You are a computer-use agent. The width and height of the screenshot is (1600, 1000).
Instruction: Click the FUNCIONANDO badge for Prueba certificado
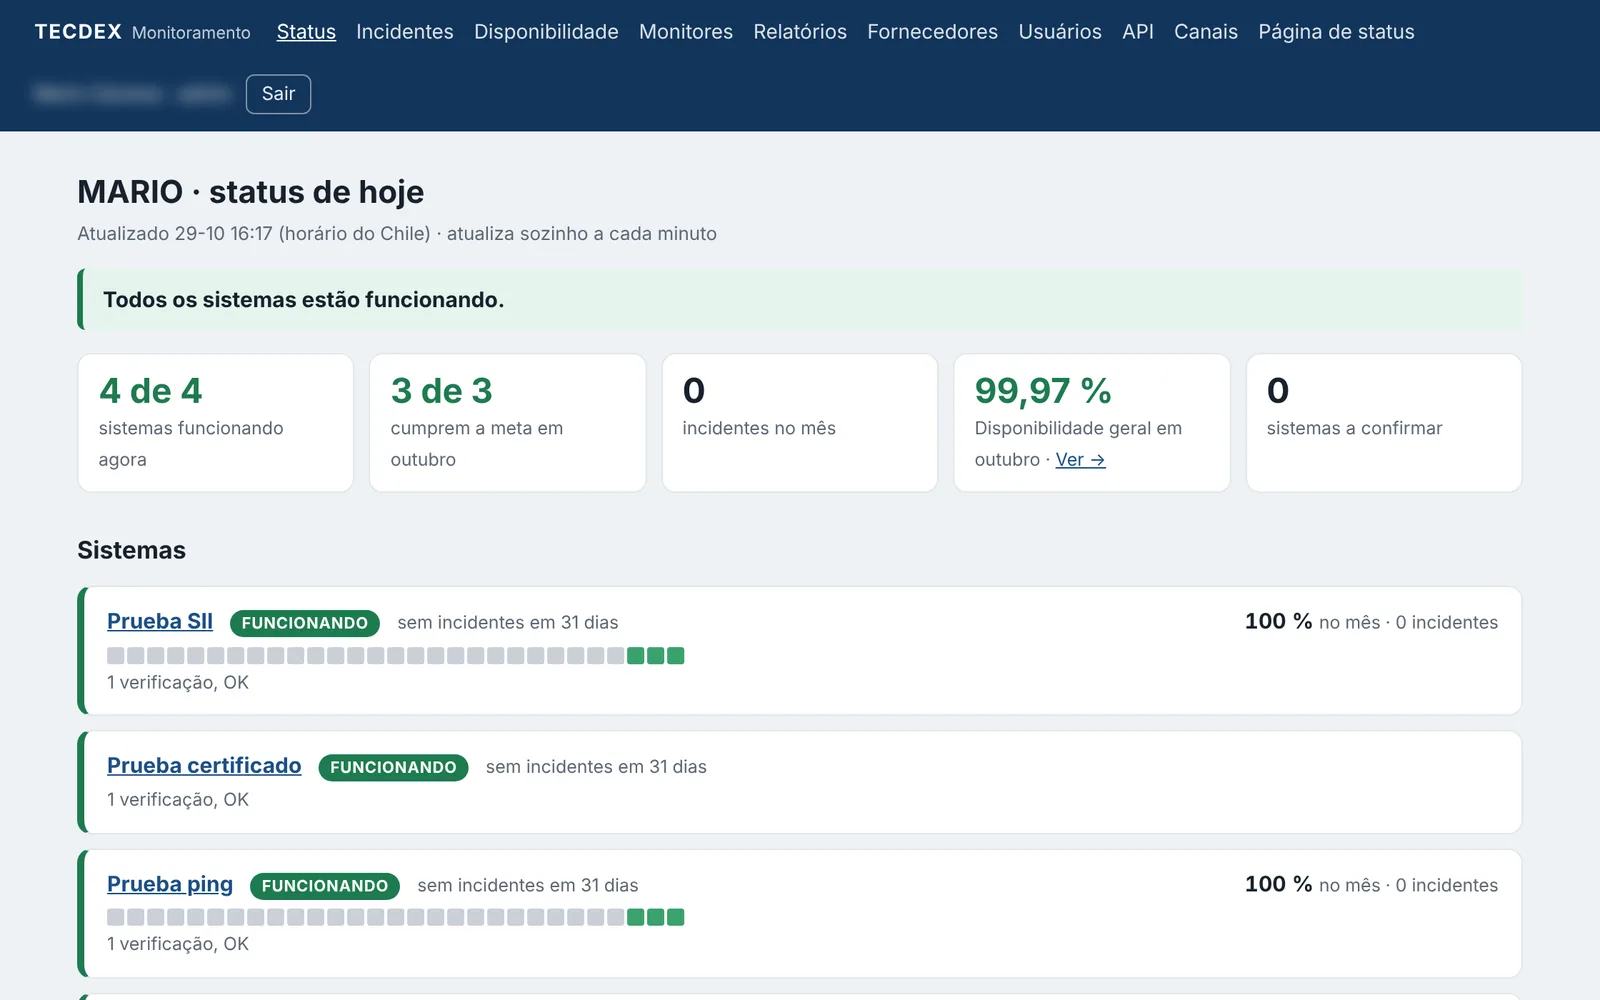pyautogui.click(x=393, y=767)
